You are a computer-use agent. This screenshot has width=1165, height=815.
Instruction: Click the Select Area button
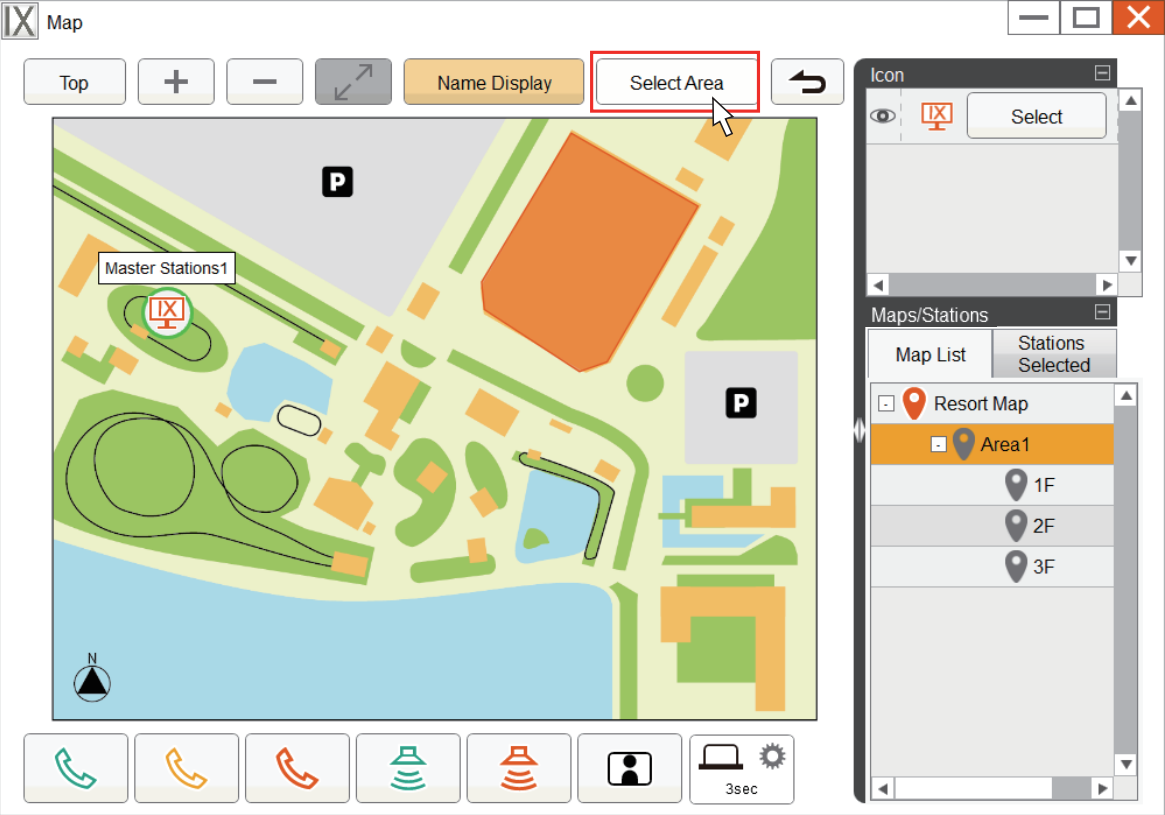676,83
